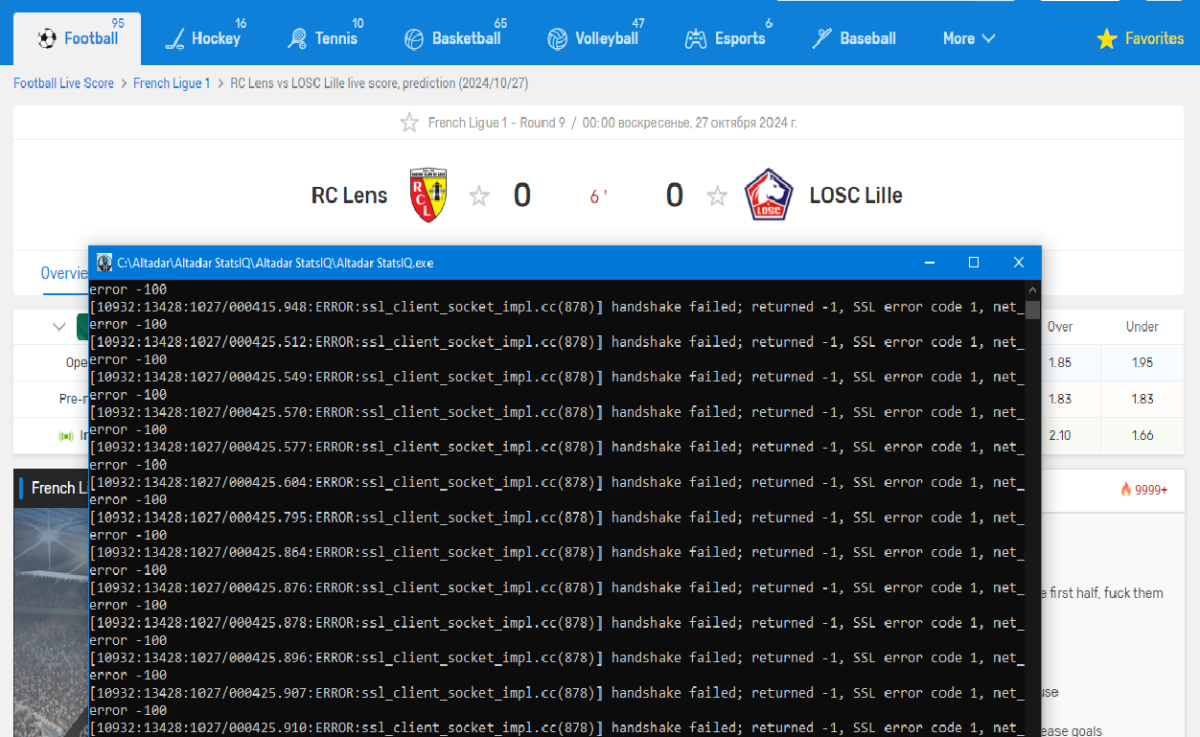Screen dimensions: 1200x737
Task: Open the Football tab
Action: click(x=77, y=39)
